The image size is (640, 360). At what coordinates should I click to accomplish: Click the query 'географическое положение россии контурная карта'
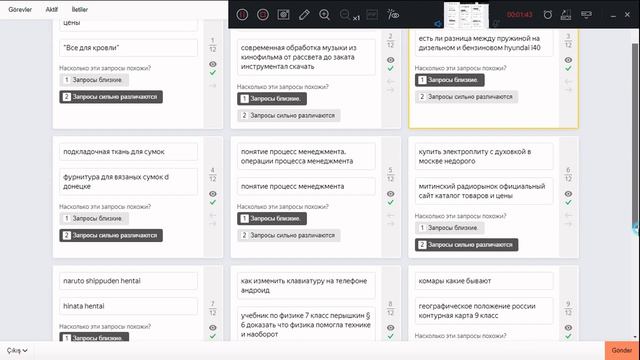point(484,311)
